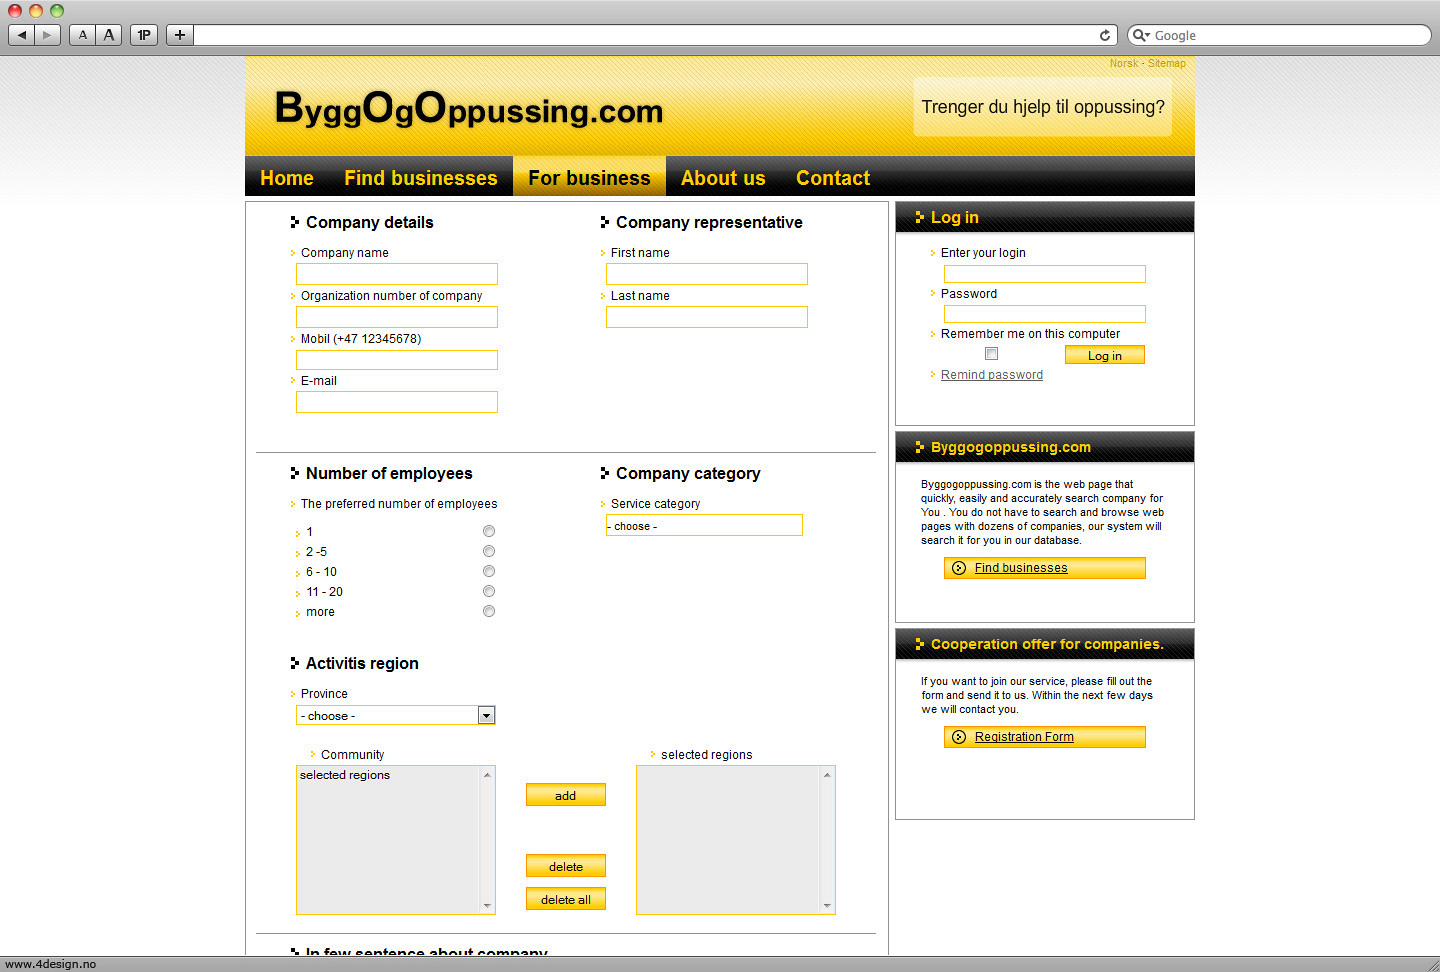Open the Province choose dropdown
The image size is (1440, 972).
pos(396,715)
